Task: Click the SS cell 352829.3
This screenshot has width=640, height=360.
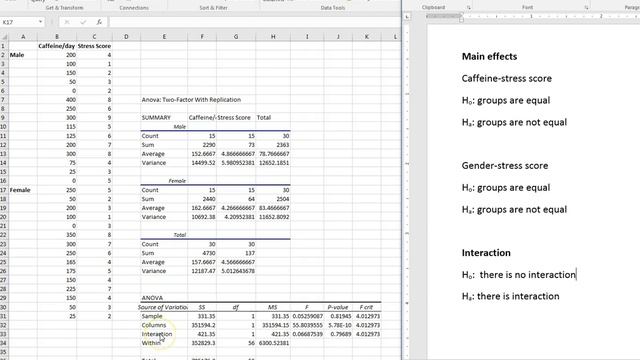Action: (202, 343)
